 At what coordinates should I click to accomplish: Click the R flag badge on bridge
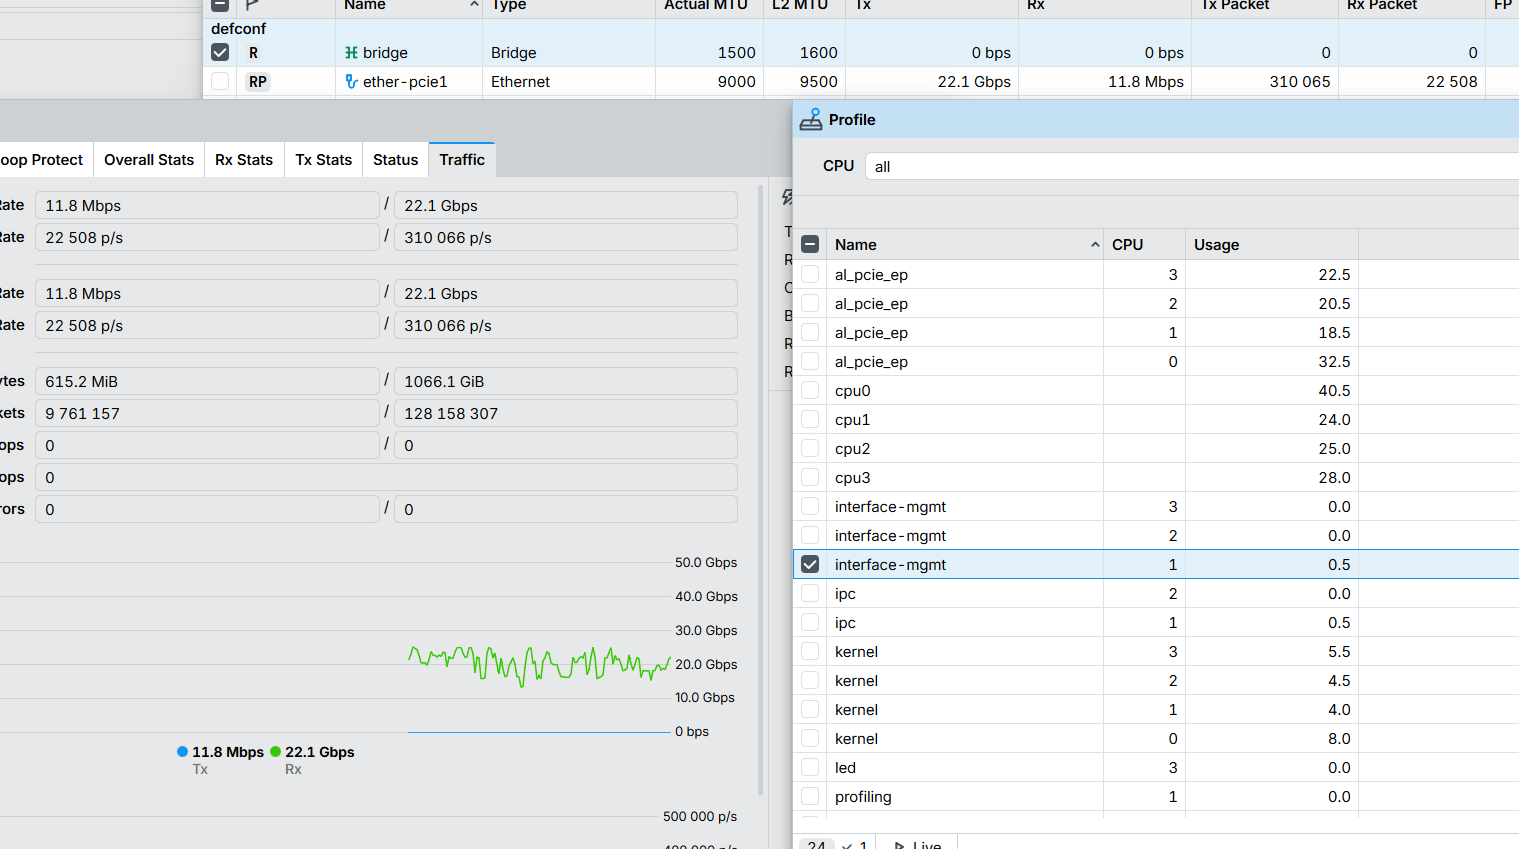coord(253,53)
